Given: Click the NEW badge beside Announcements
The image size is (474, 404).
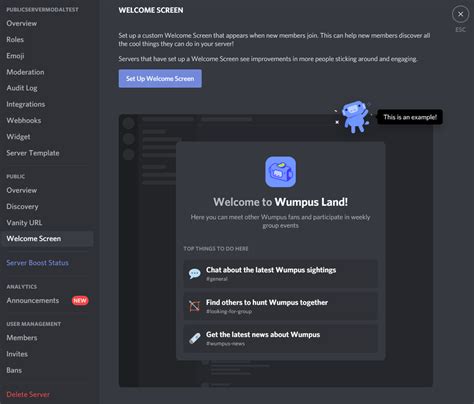Looking at the screenshot, I should [80, 300].
